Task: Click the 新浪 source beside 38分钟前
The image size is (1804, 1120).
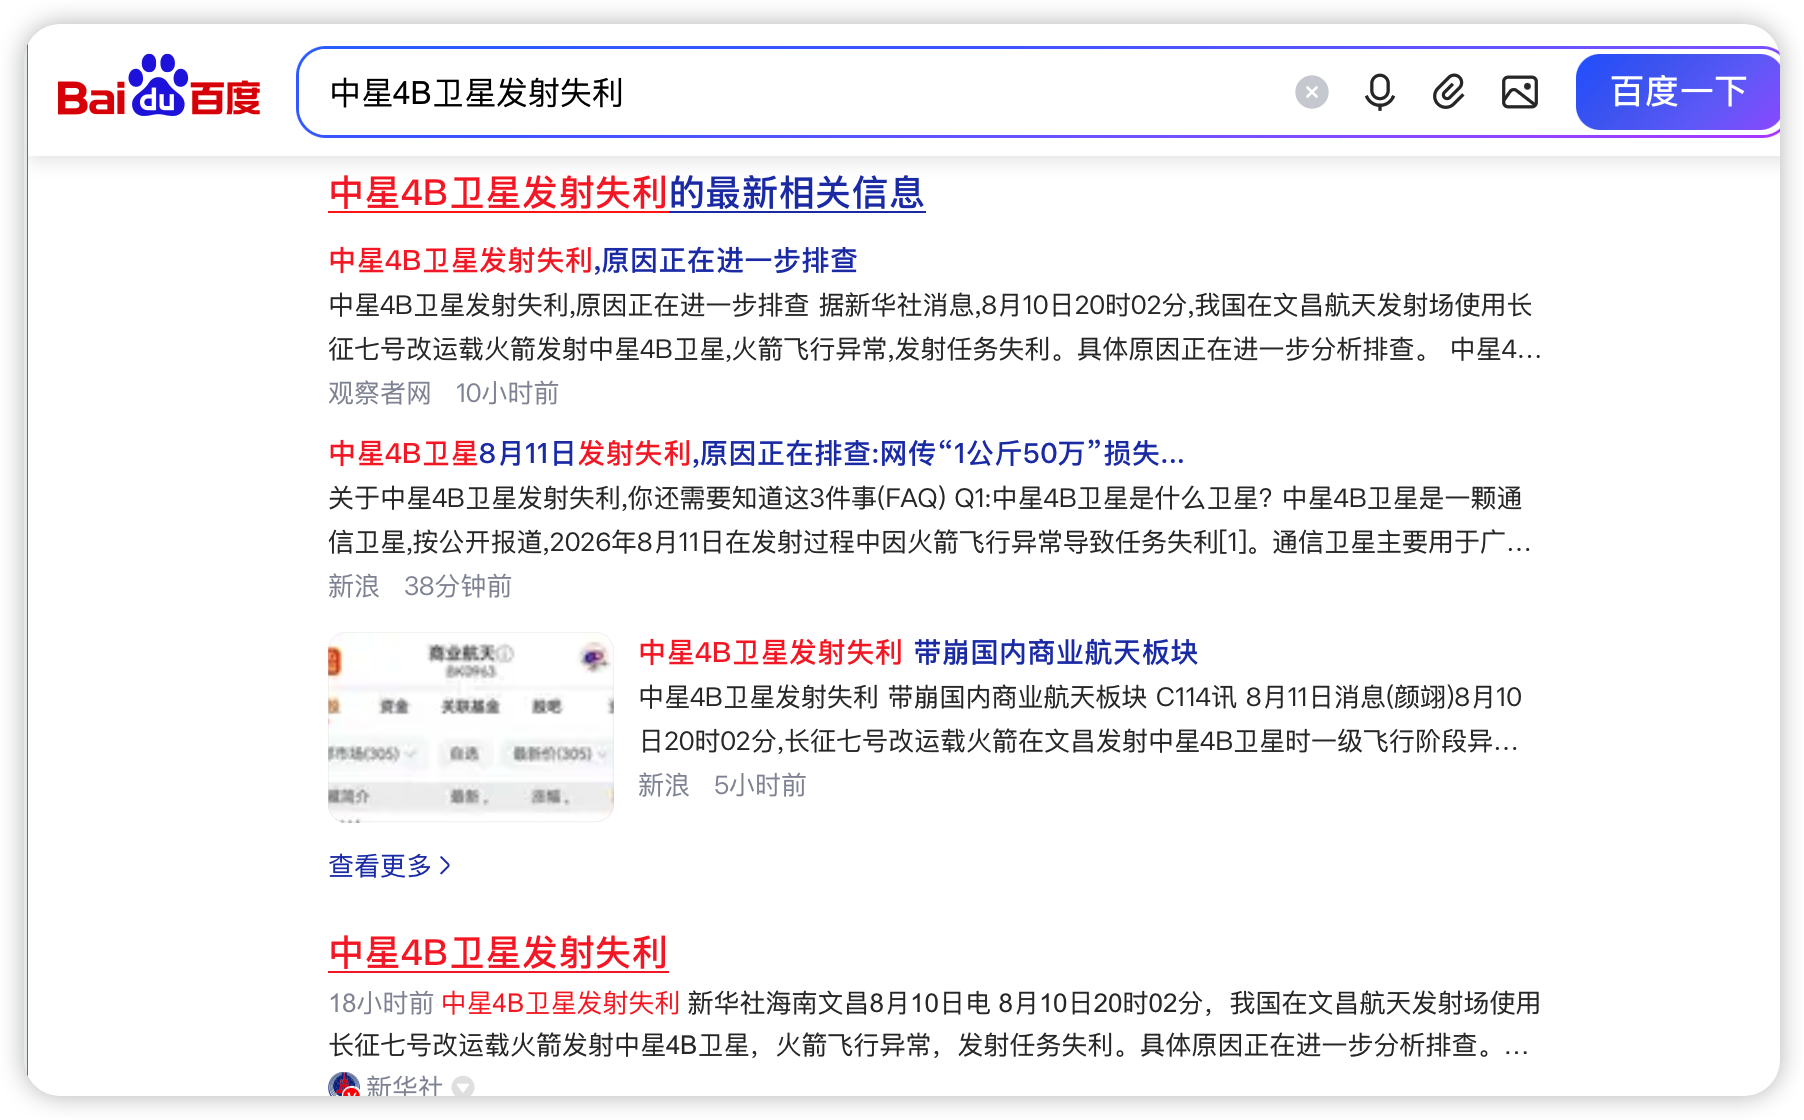Action: point(354,586)
